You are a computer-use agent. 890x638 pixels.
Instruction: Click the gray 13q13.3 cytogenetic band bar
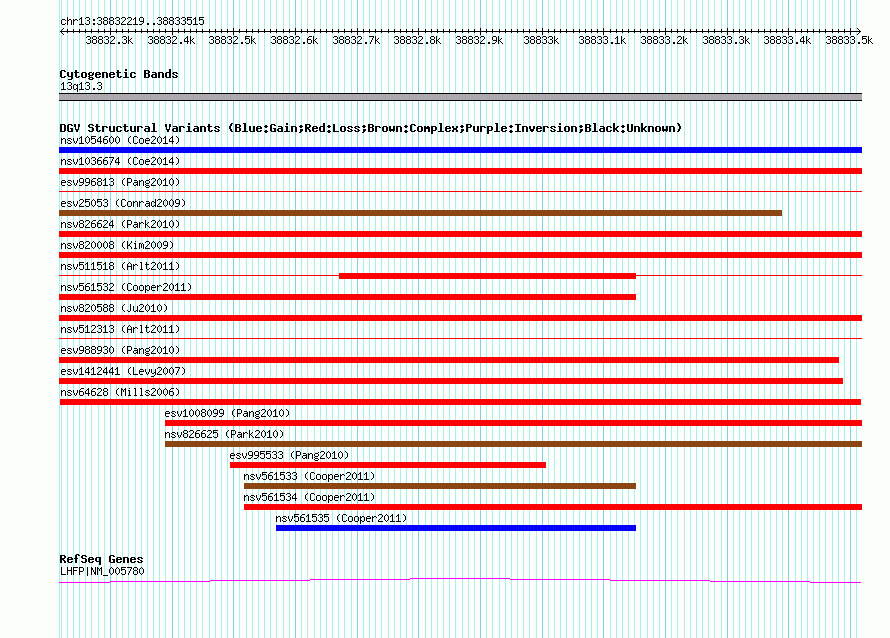coord(460,97)
